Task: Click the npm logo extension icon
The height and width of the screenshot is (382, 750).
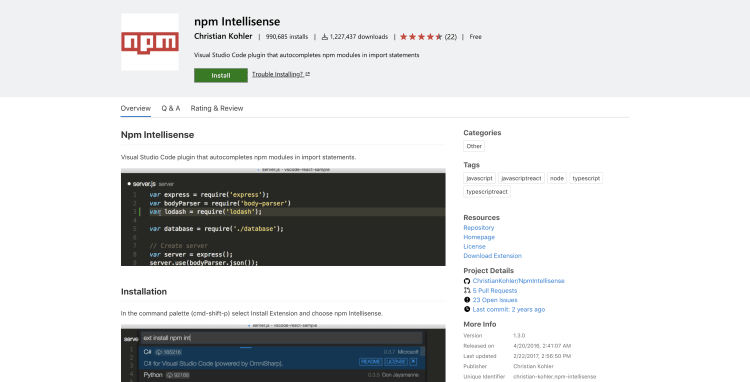Action: coord(150,42)
